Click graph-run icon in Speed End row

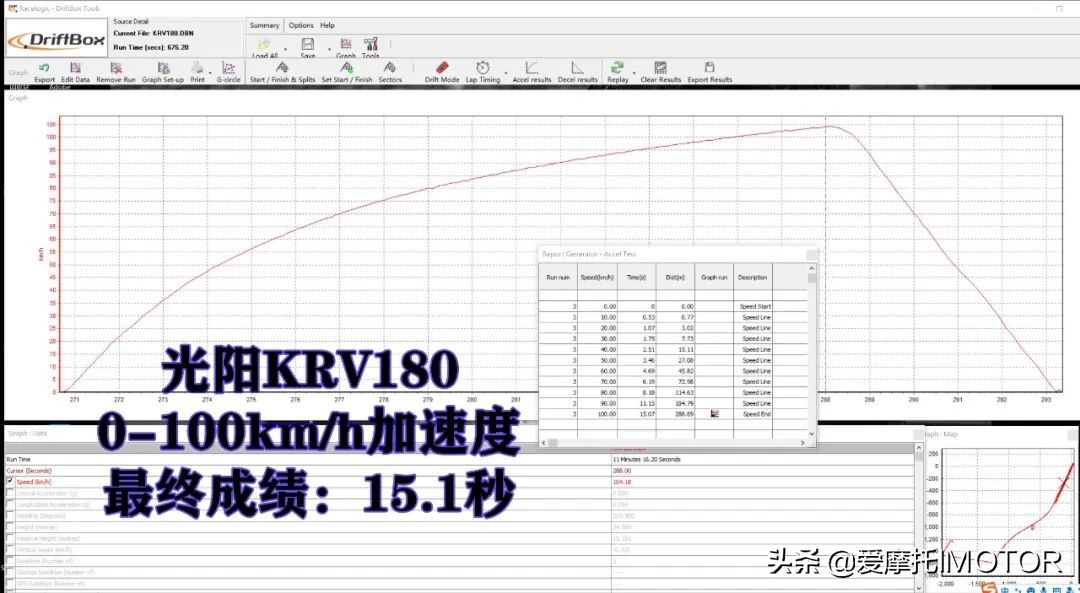[x=714, y=414]
